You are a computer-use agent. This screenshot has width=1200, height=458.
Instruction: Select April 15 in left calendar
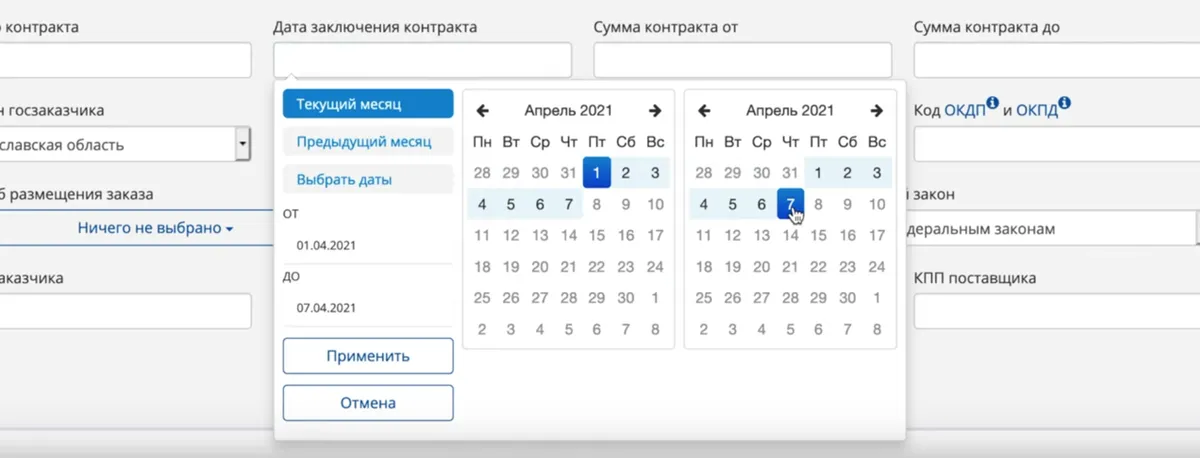click(597, 236)
